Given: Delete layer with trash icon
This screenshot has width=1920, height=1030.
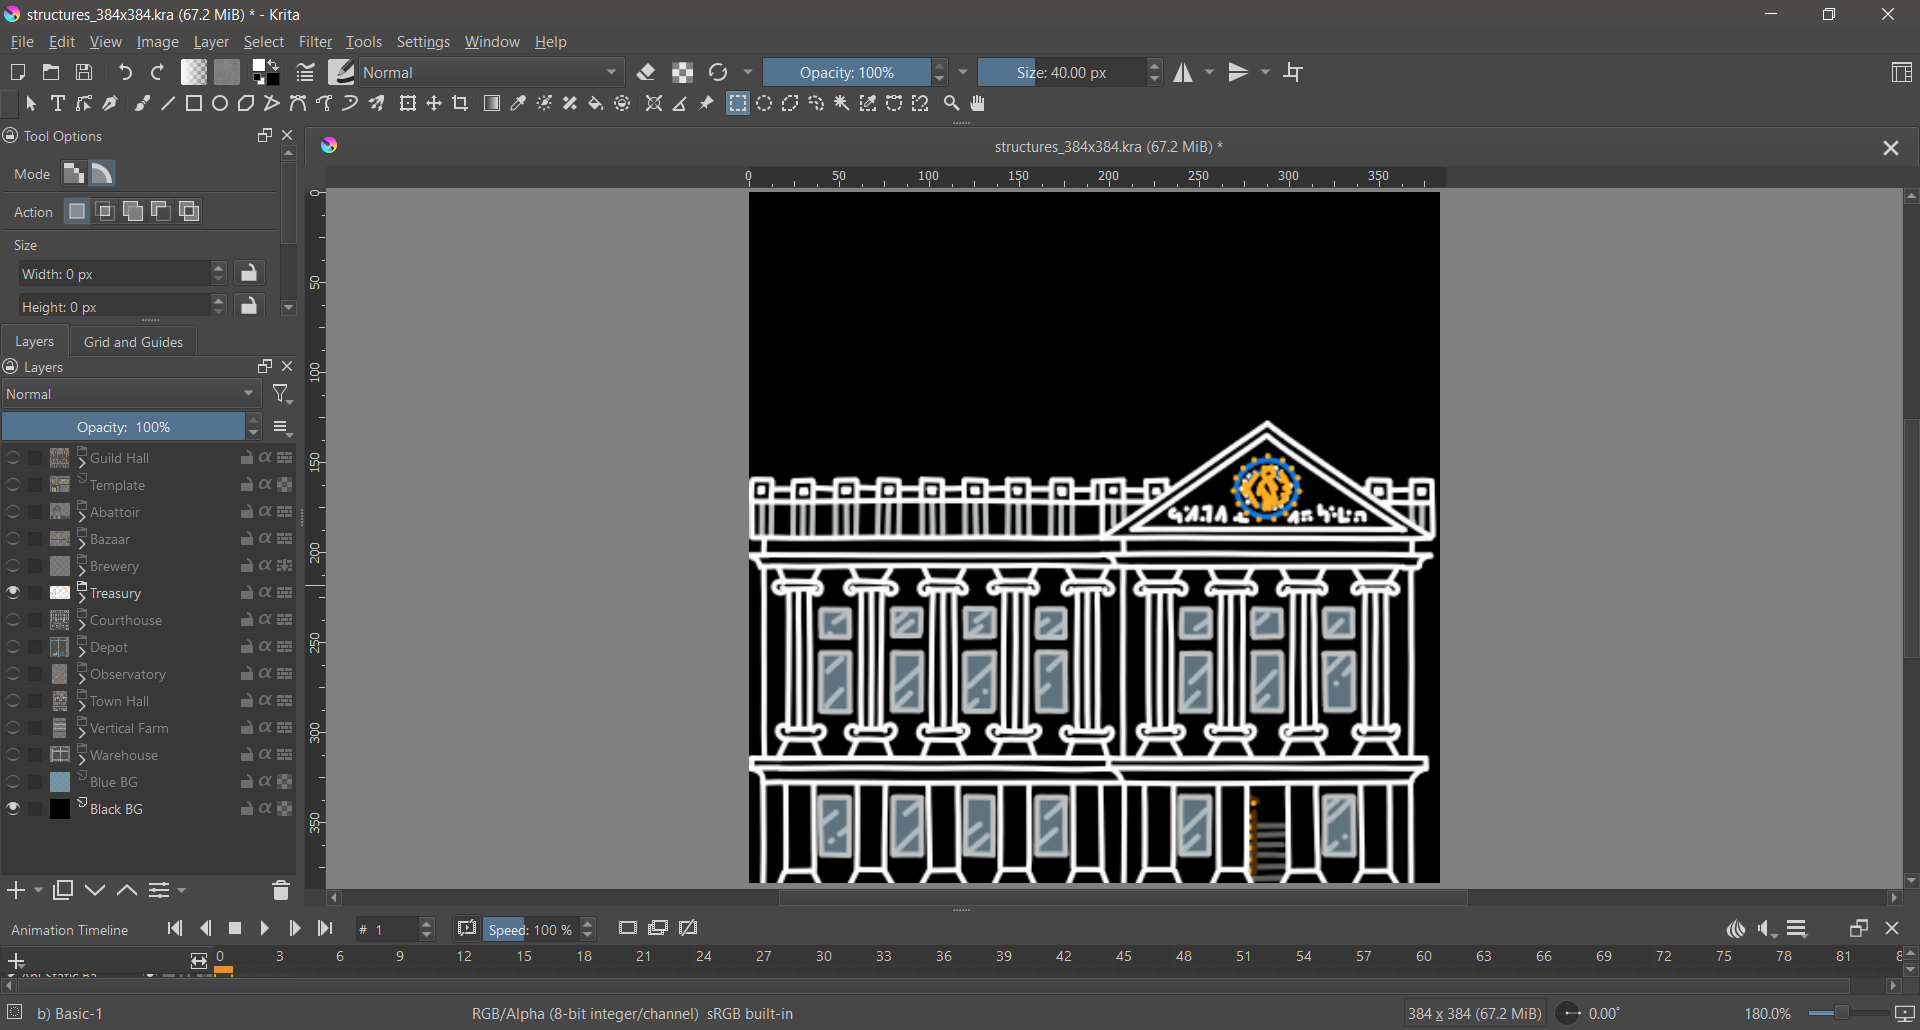Looking at the screenshot, I should pos(281,891).
